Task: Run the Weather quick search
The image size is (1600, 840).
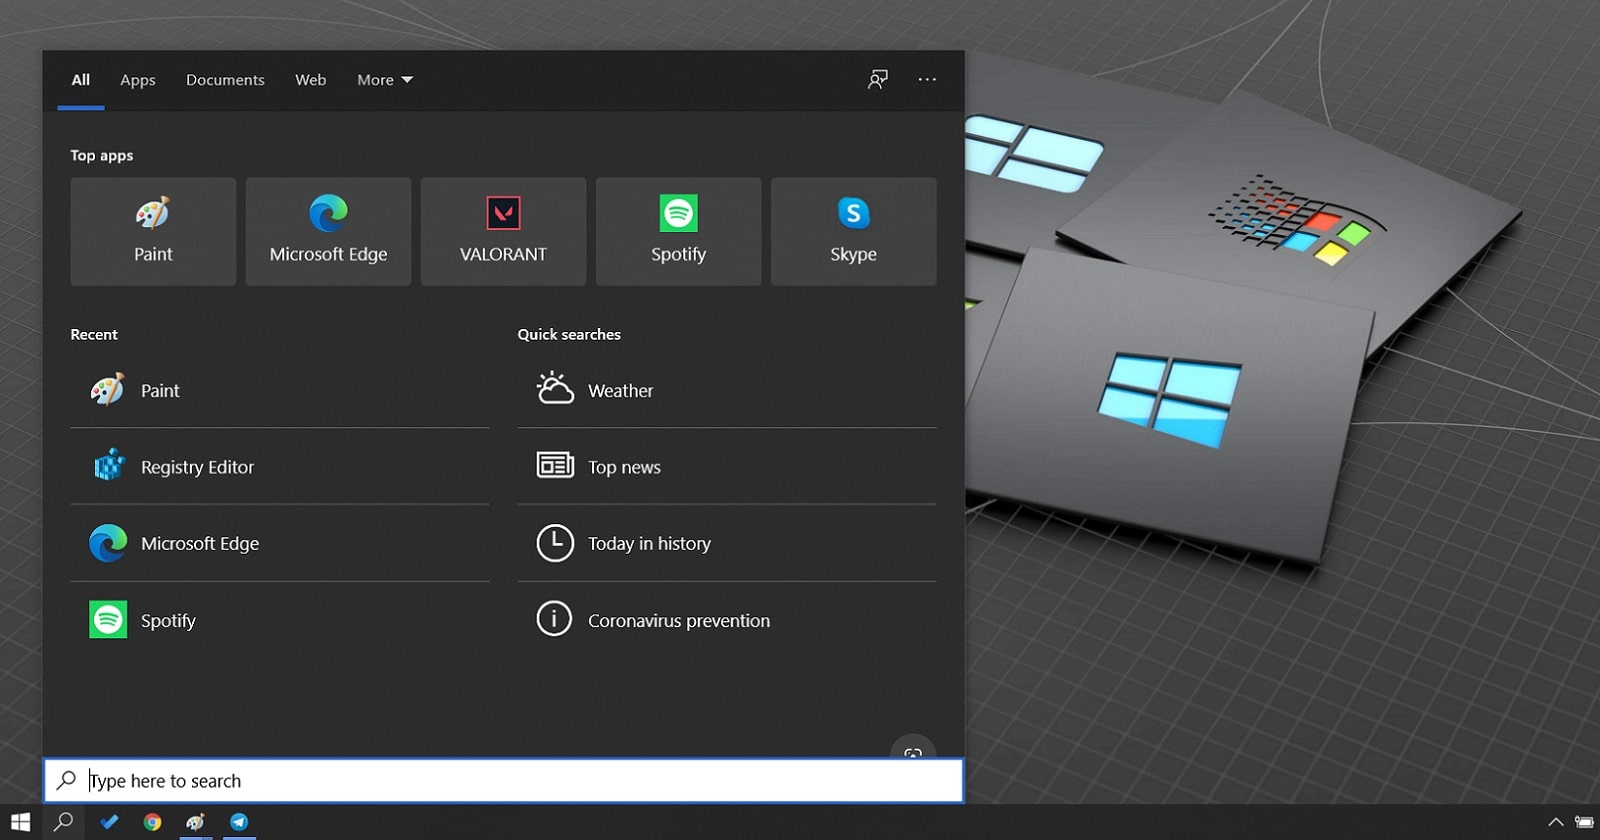Action: (727, 390)
